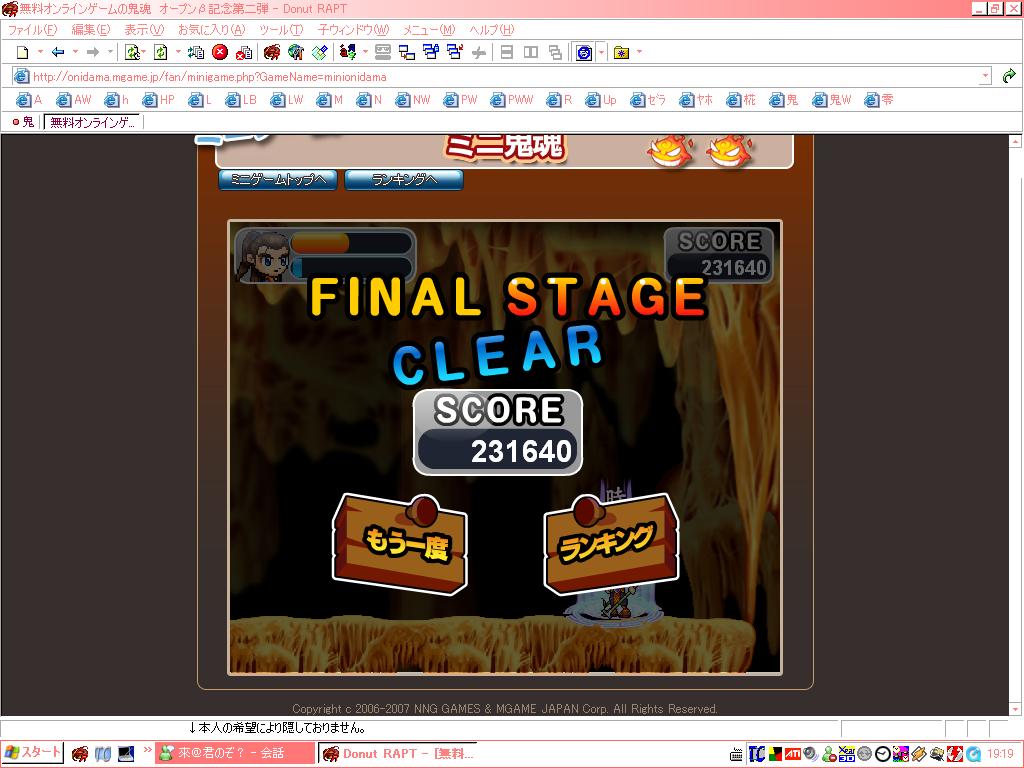This screenshot has width=1024, height=768.
Task: Open the 'AW' favorites bar link
Action: (x=74, y=100)
